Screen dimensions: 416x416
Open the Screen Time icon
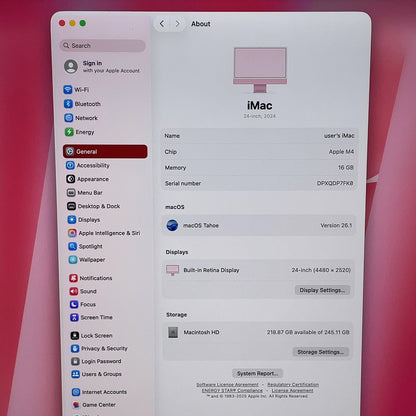(74, 317)
